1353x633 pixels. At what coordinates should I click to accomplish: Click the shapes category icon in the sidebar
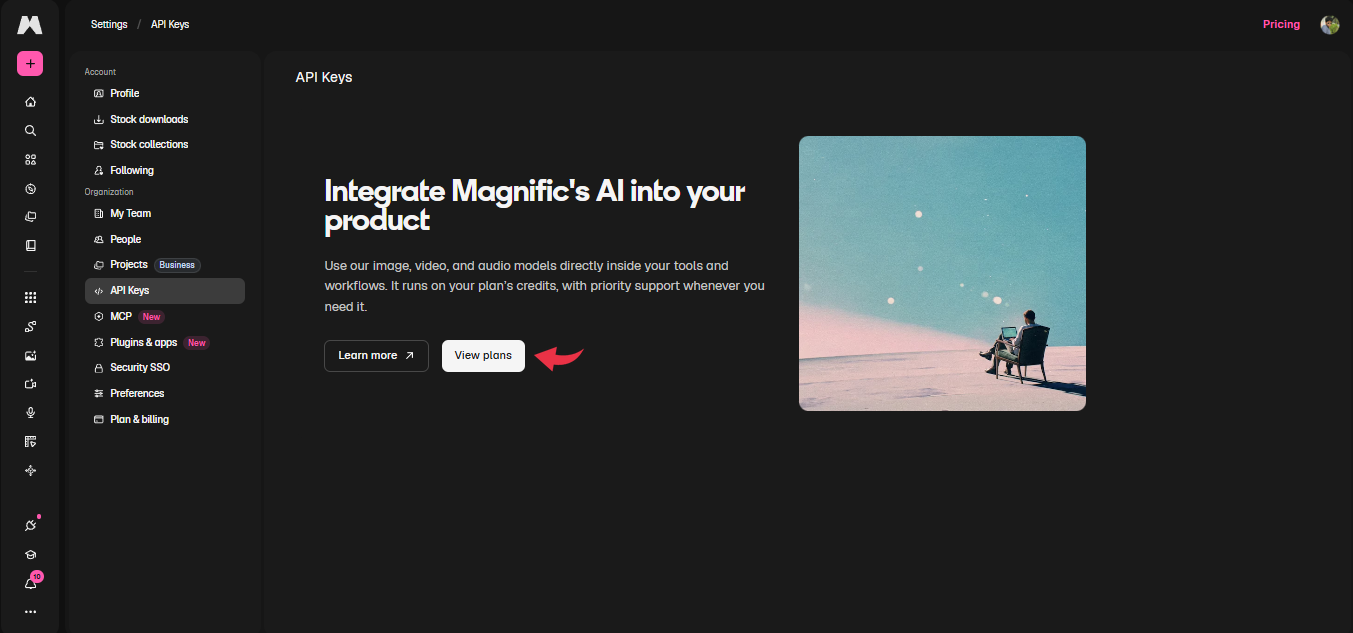[30, 160]
